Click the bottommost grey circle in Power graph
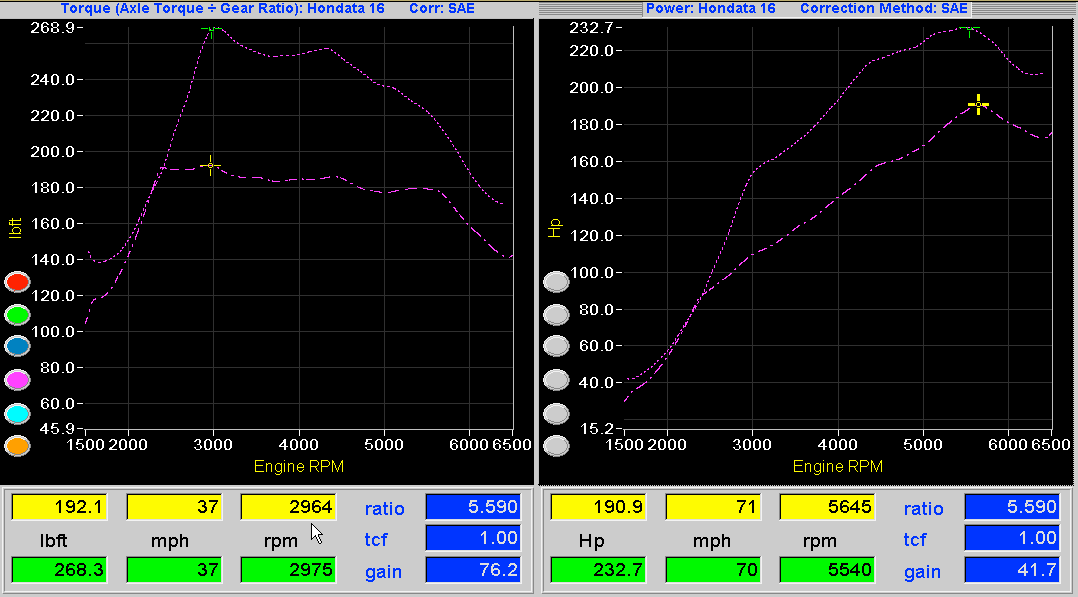 pos(556,446)
